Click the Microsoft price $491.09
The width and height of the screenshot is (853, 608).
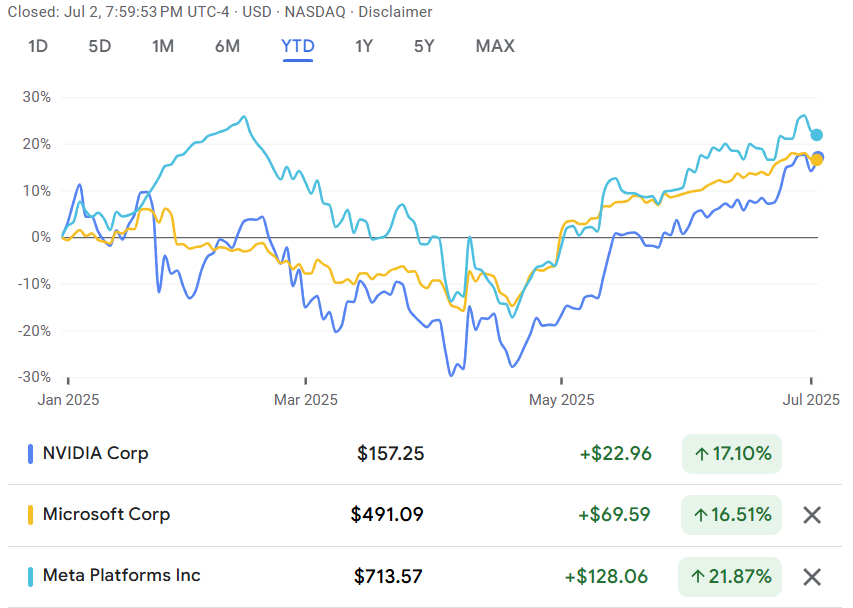point(387,515)
